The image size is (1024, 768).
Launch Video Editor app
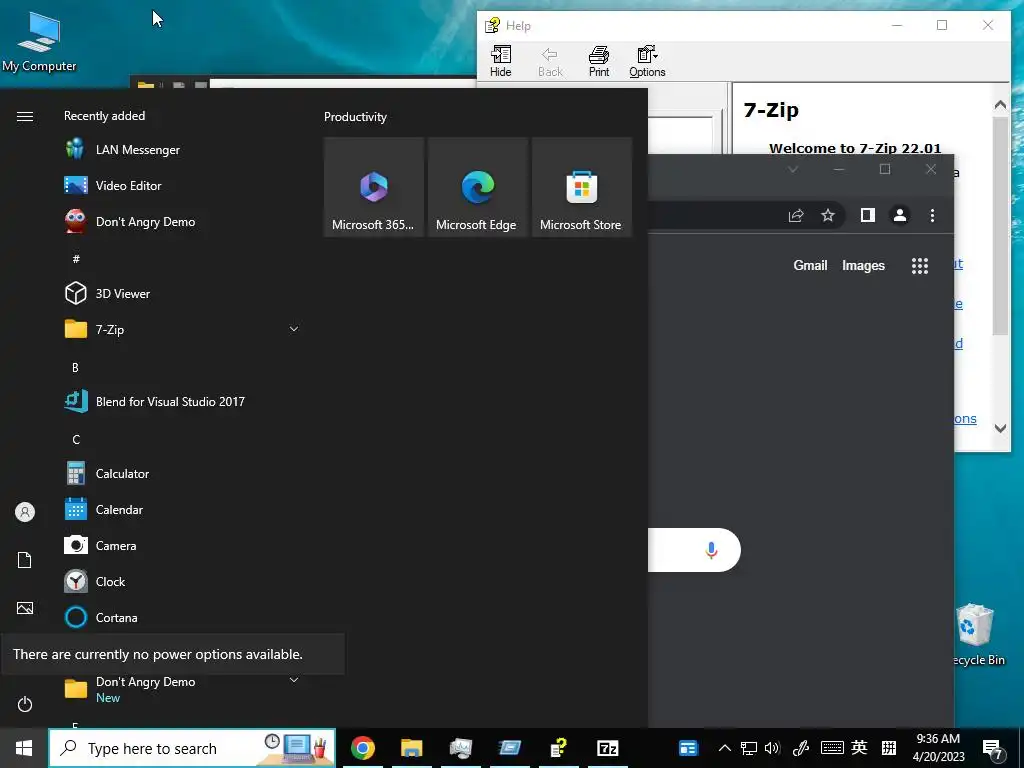tap(183, 185)
